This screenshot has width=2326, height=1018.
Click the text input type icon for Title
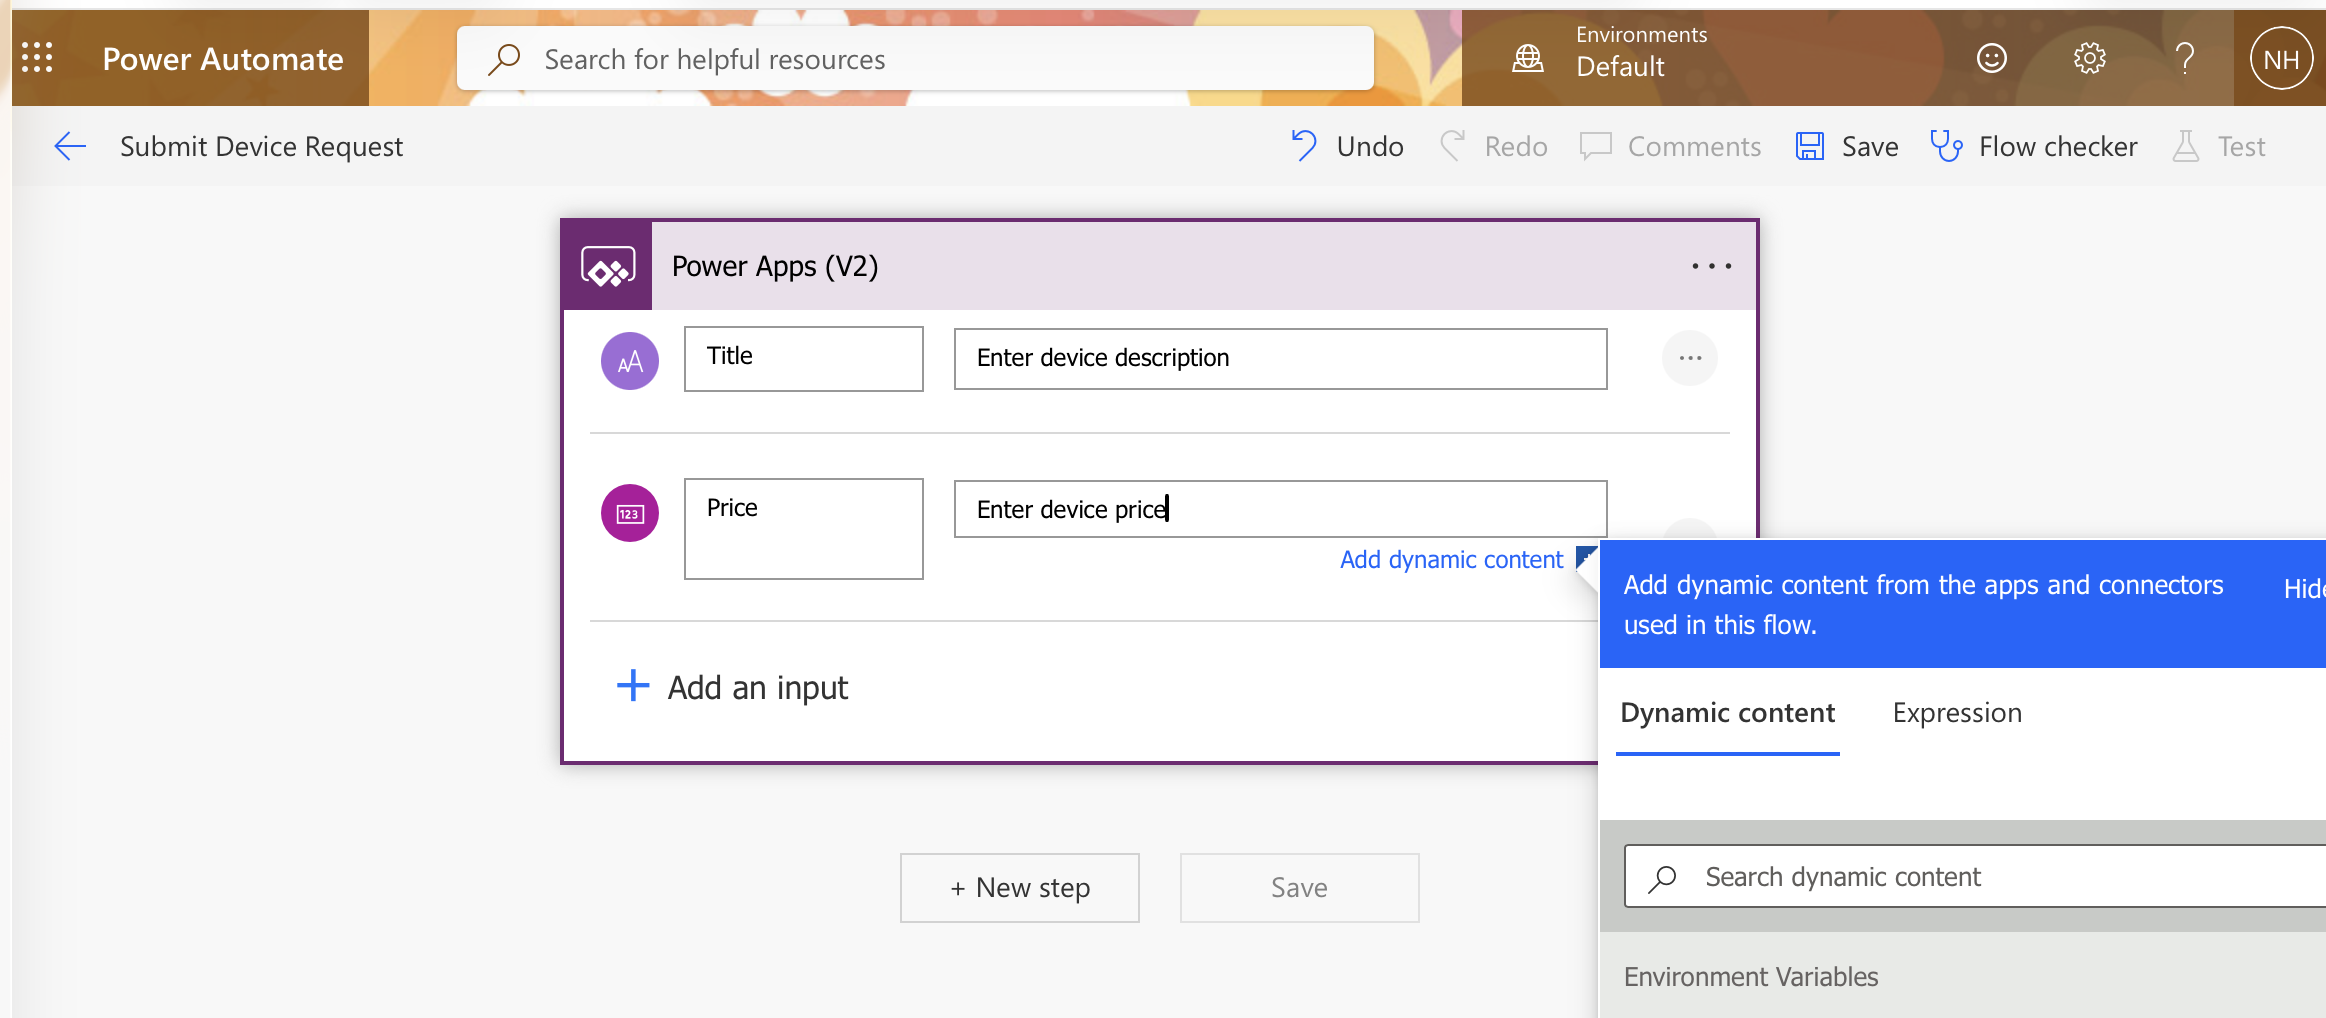630,361
